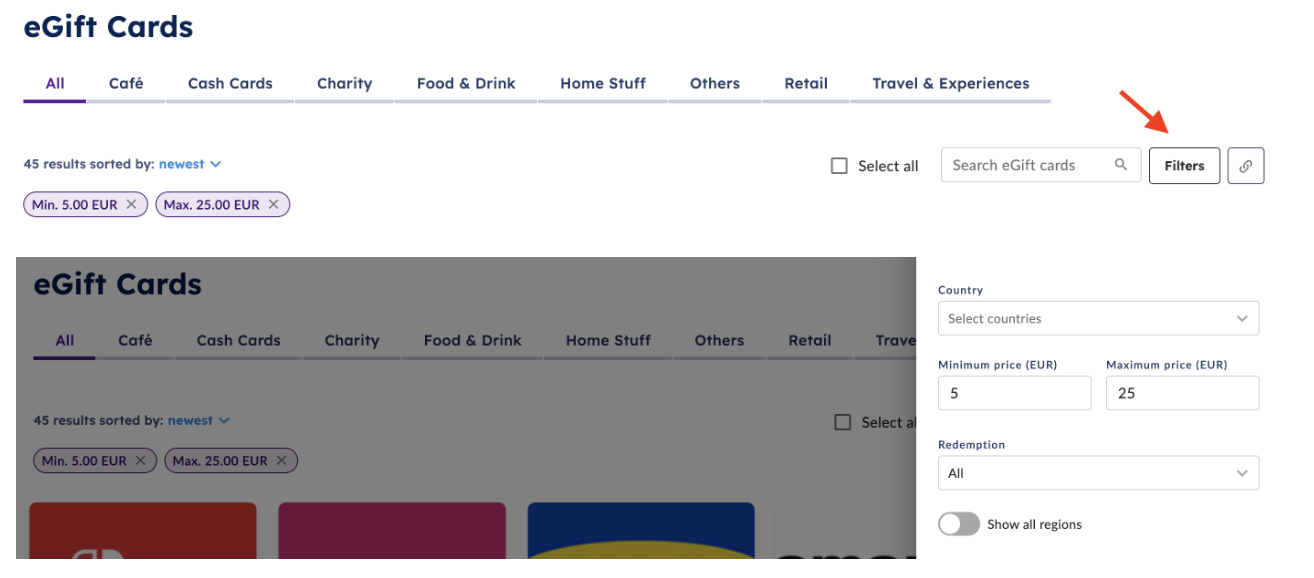1314x578 pixels.
Task: Open the top Home Stuff tab
Action: click(x=603, y=84)
